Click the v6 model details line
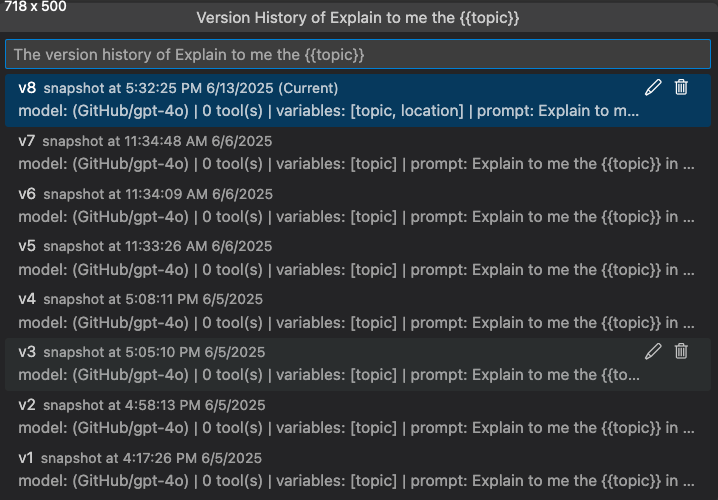The image size is (718, 500). tap(355, 216)
